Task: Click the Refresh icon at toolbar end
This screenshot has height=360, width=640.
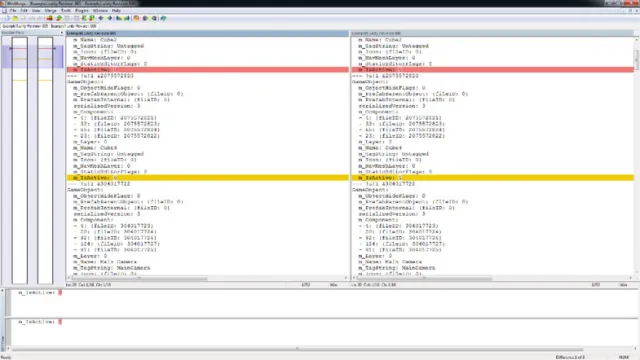Action: pos(163,18)
